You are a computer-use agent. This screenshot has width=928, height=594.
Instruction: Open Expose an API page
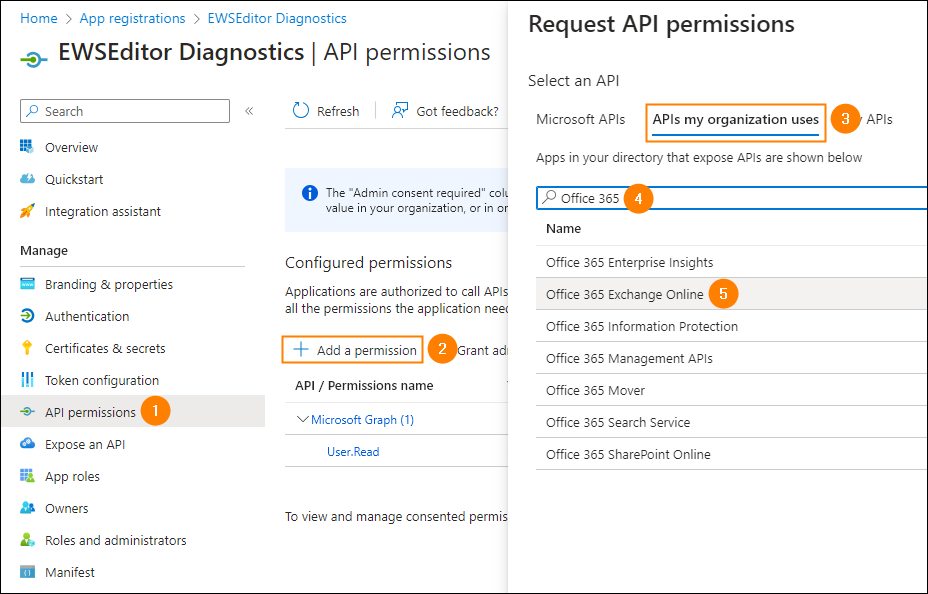(x=85, y=444)
